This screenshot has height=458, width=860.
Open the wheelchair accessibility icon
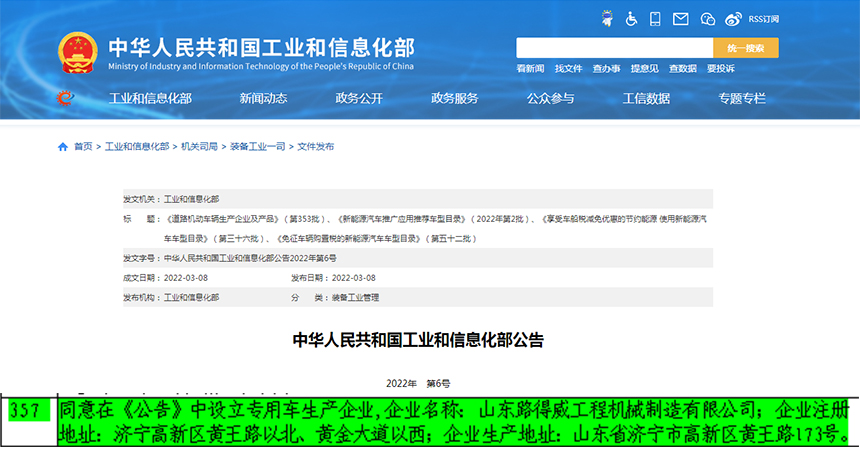point(631,19)
